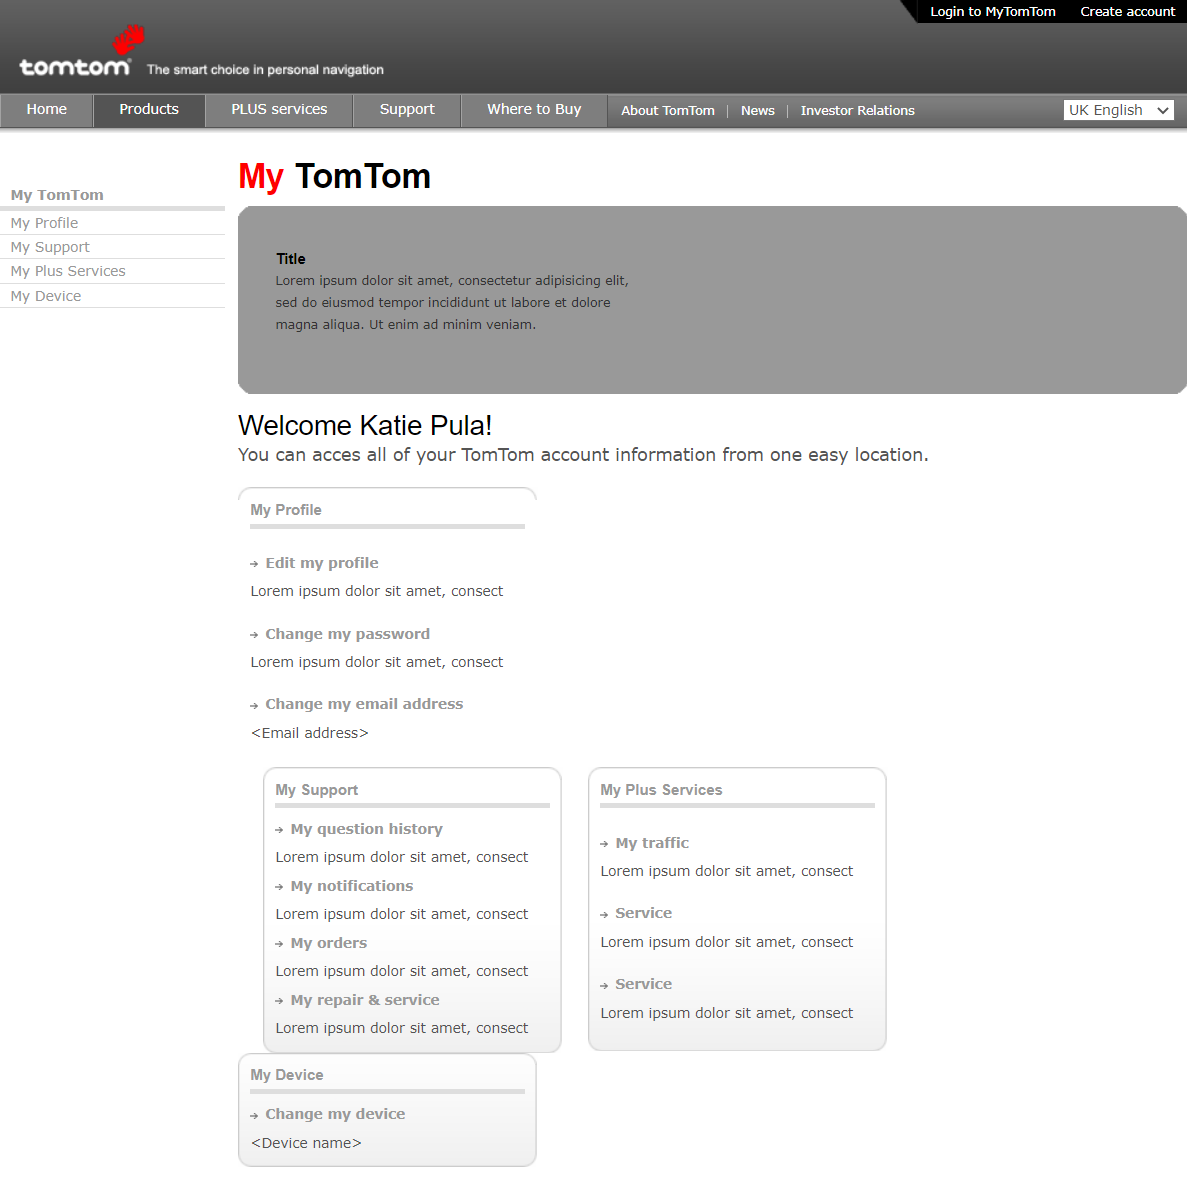Viewport: 1187px width, 1195px height.
Task: Select My TomTom in the sidebar
Action: coord(57,195)
